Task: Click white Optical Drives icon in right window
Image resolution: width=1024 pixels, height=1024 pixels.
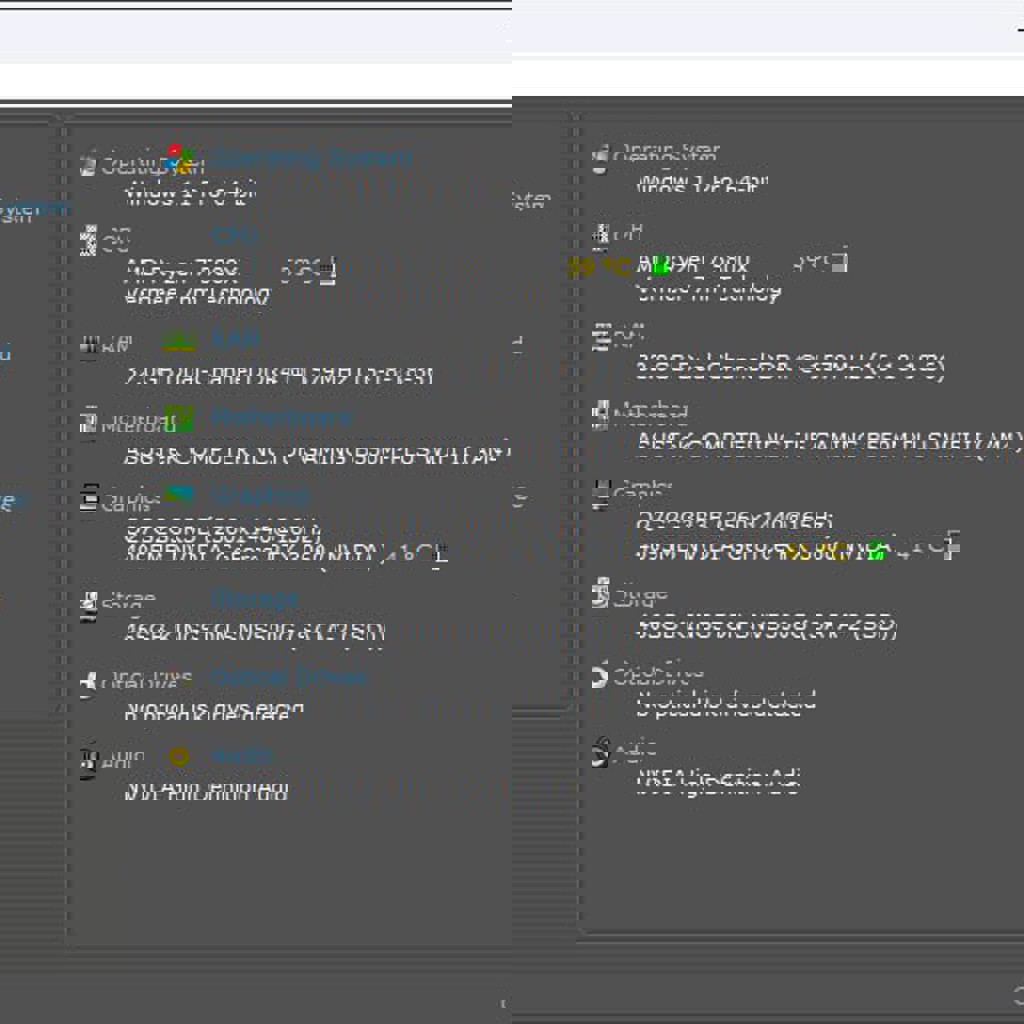Action: pyautogui.click(x=600, y=675)
